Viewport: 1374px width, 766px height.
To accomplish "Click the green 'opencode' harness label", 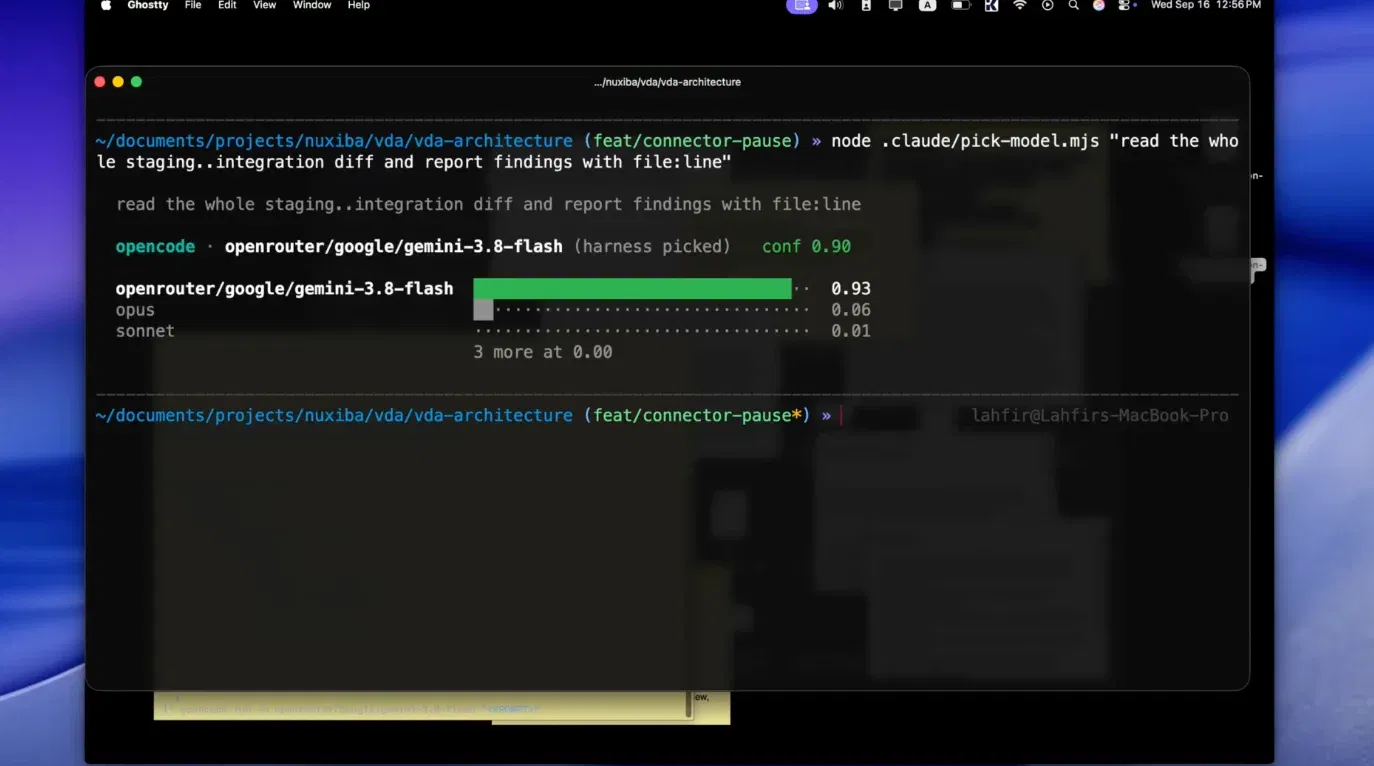I will (x=155, y=246).
